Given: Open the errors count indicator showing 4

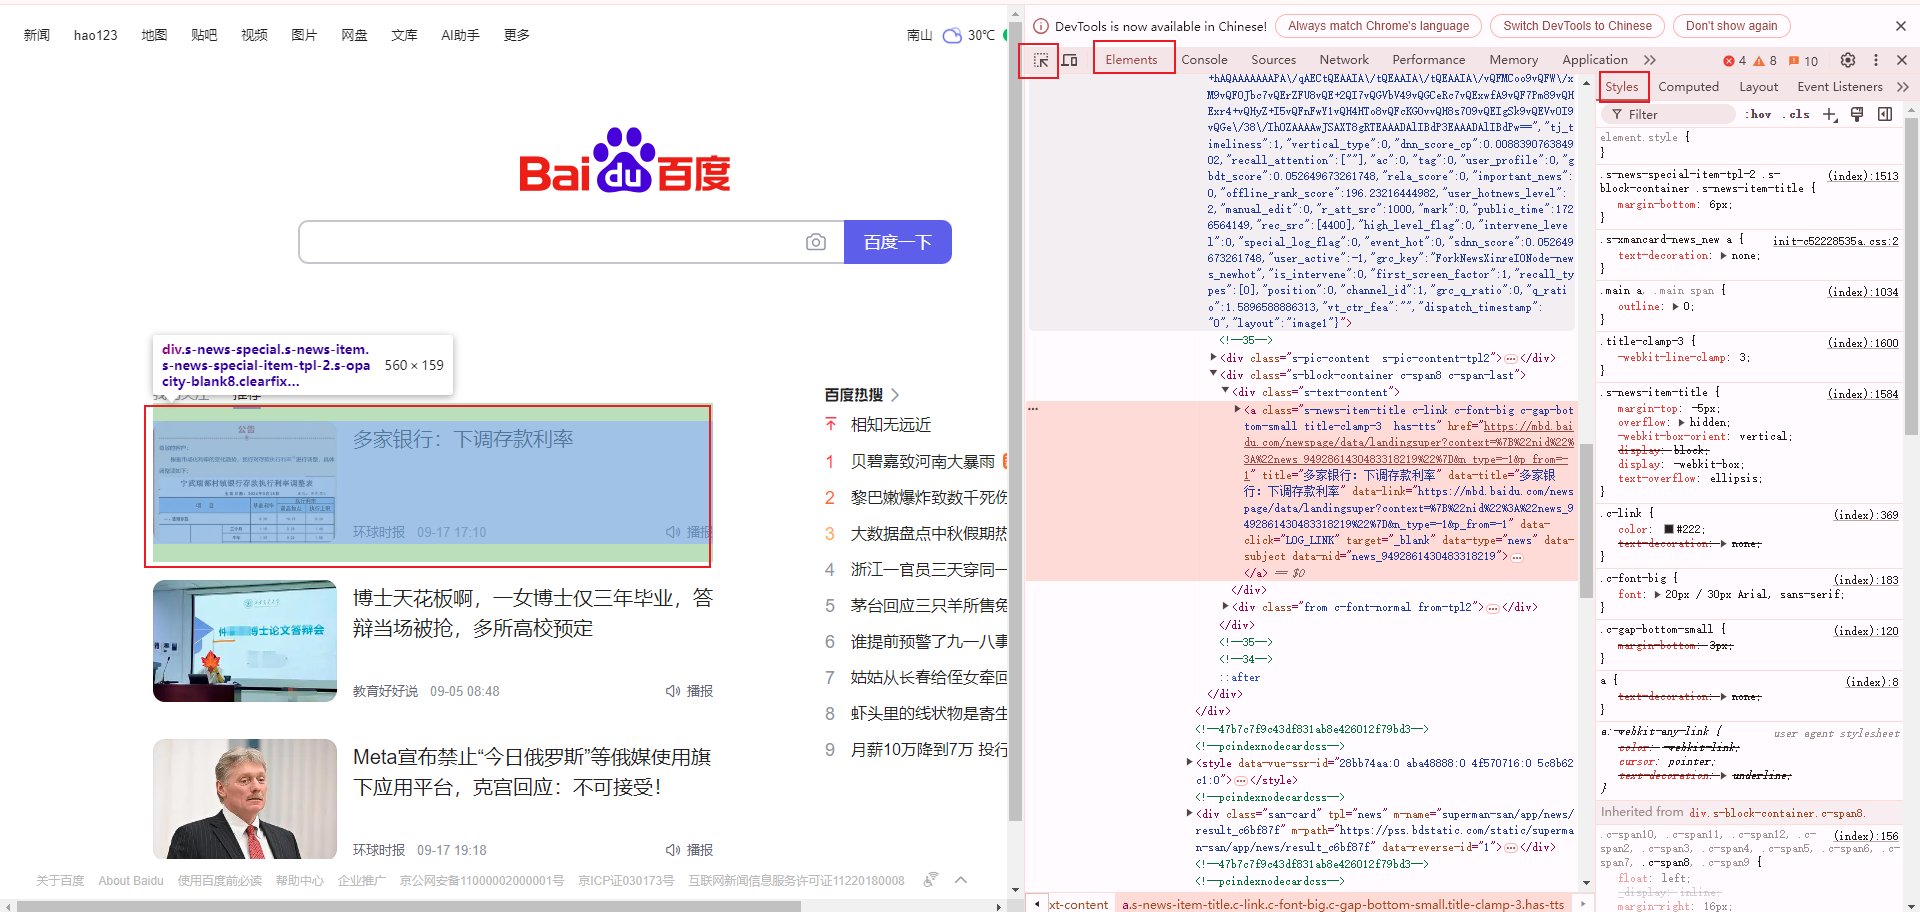Looking at the screenshot, I should click(x=1734, y=61).
